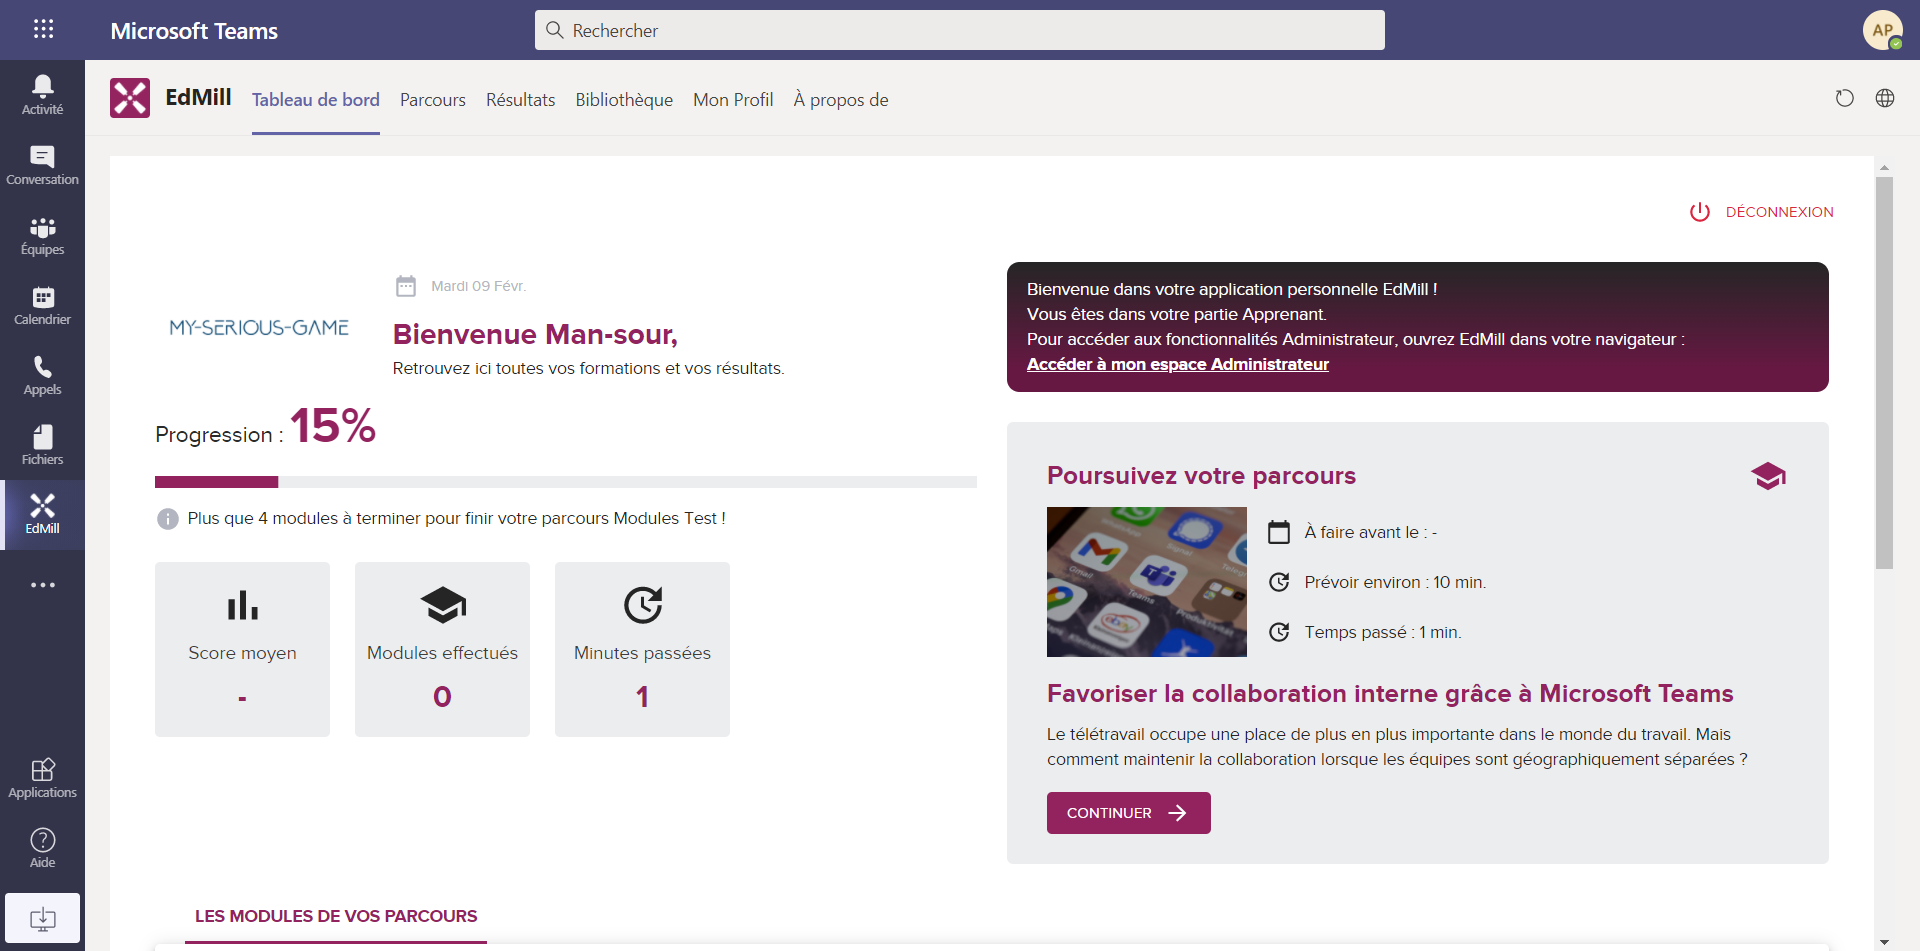
Task: Click the calendar icon by À faire avant
Action: (1279, 532)
